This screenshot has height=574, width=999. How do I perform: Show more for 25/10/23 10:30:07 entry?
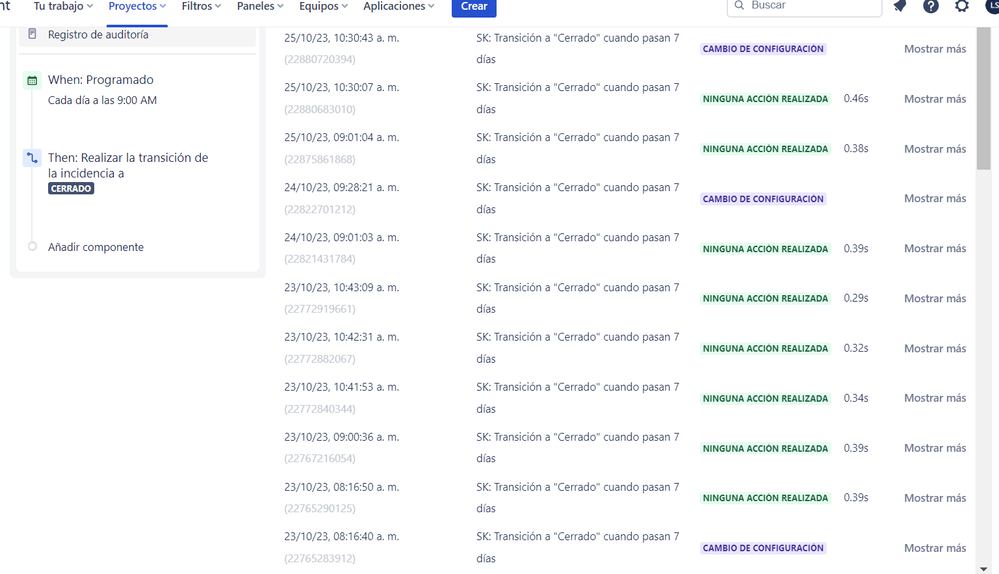point(935,99)
